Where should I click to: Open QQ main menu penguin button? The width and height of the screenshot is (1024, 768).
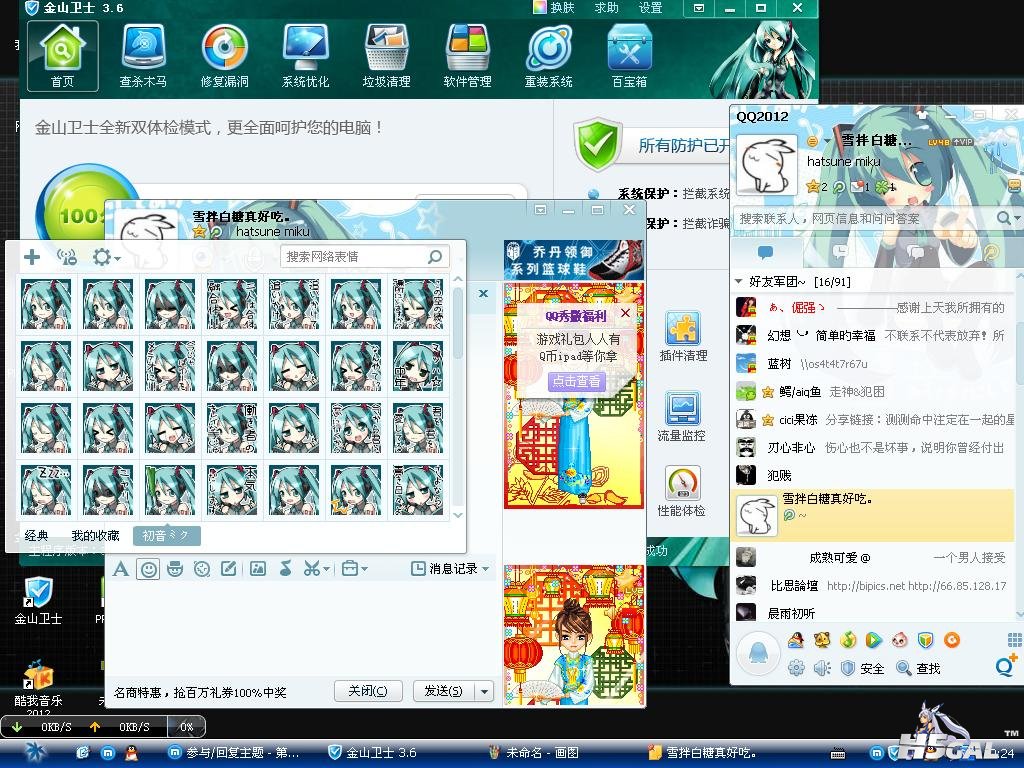coord(758,654)
